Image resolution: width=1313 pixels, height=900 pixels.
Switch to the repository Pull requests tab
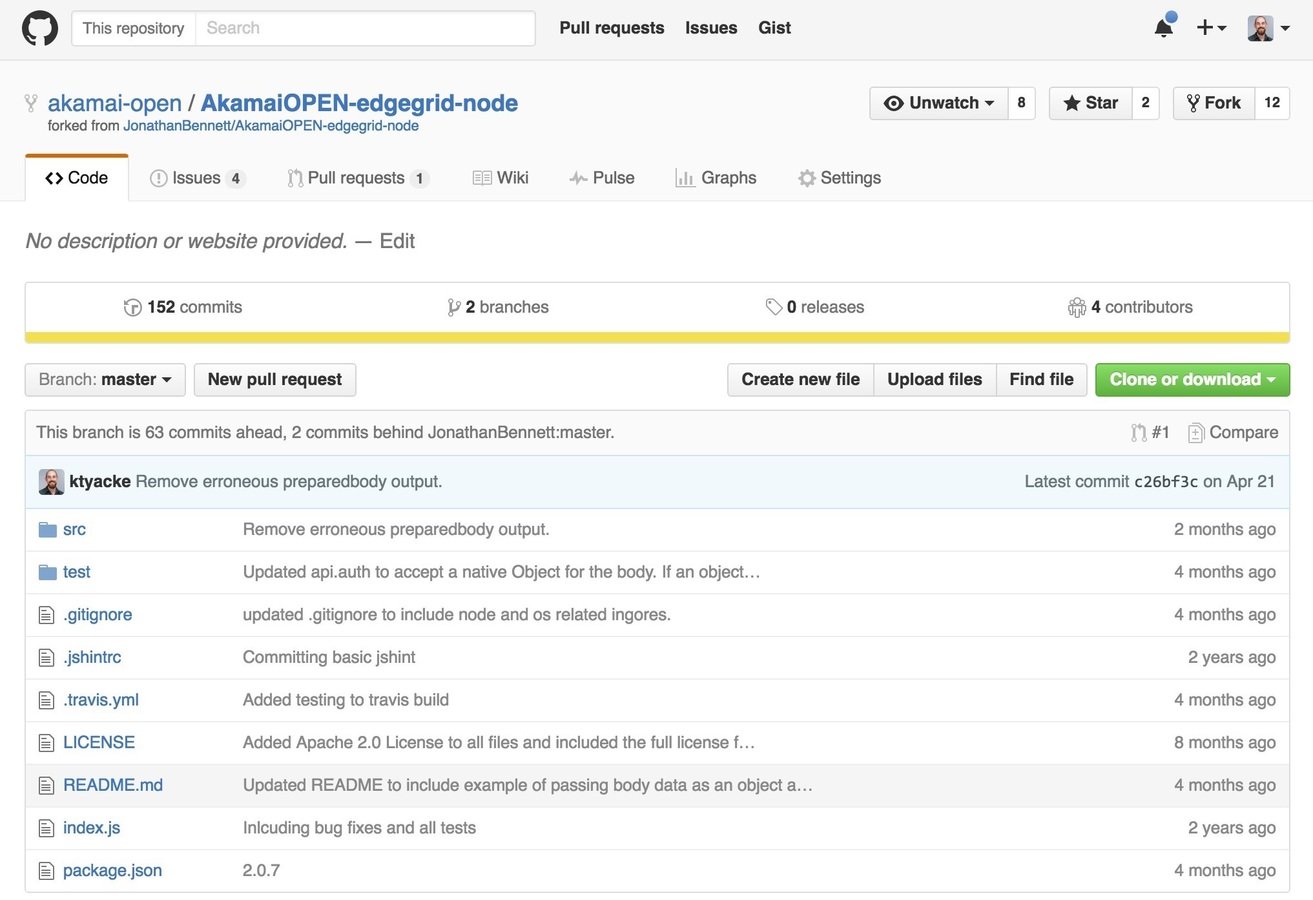[x=358, y=178]
